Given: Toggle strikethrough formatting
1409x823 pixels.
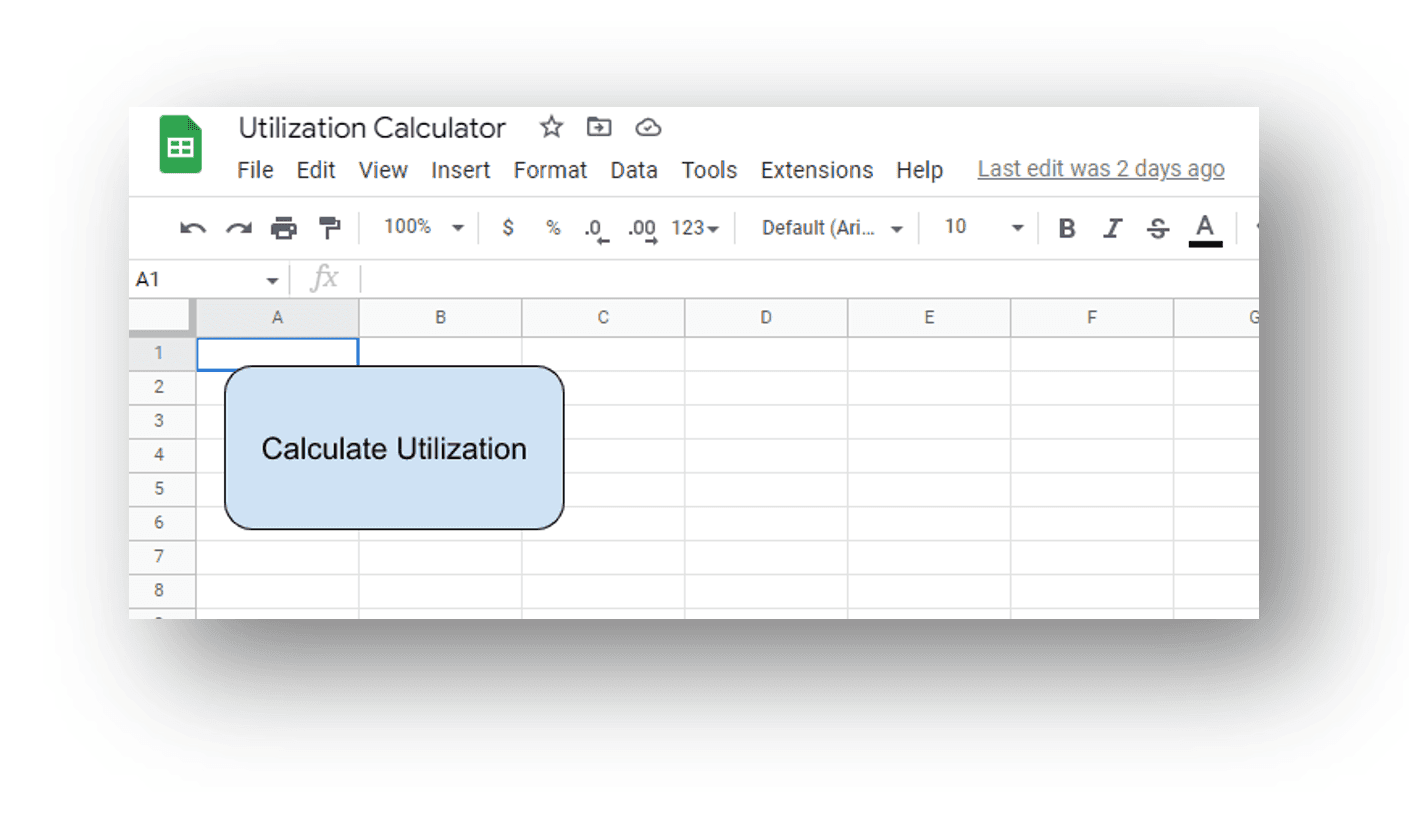Looking at the screenshot, I should [x=1158, y=228].
